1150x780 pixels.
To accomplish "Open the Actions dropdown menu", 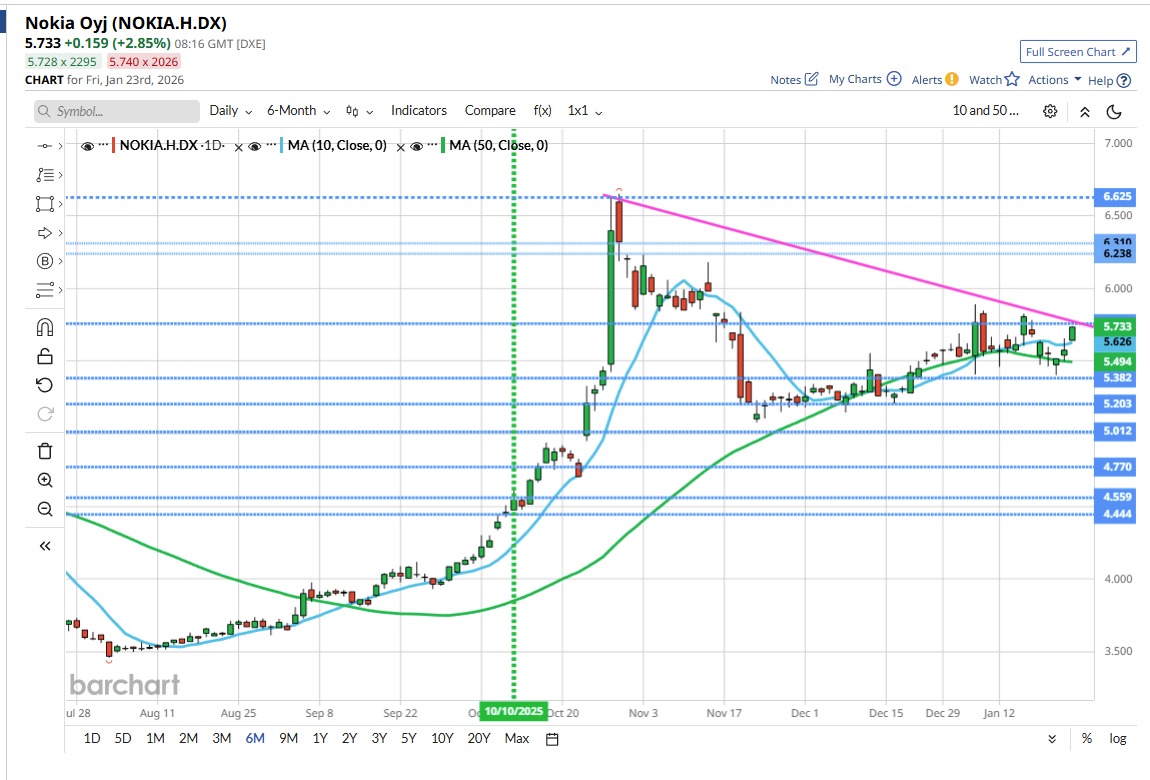I will coord(1054,80).
